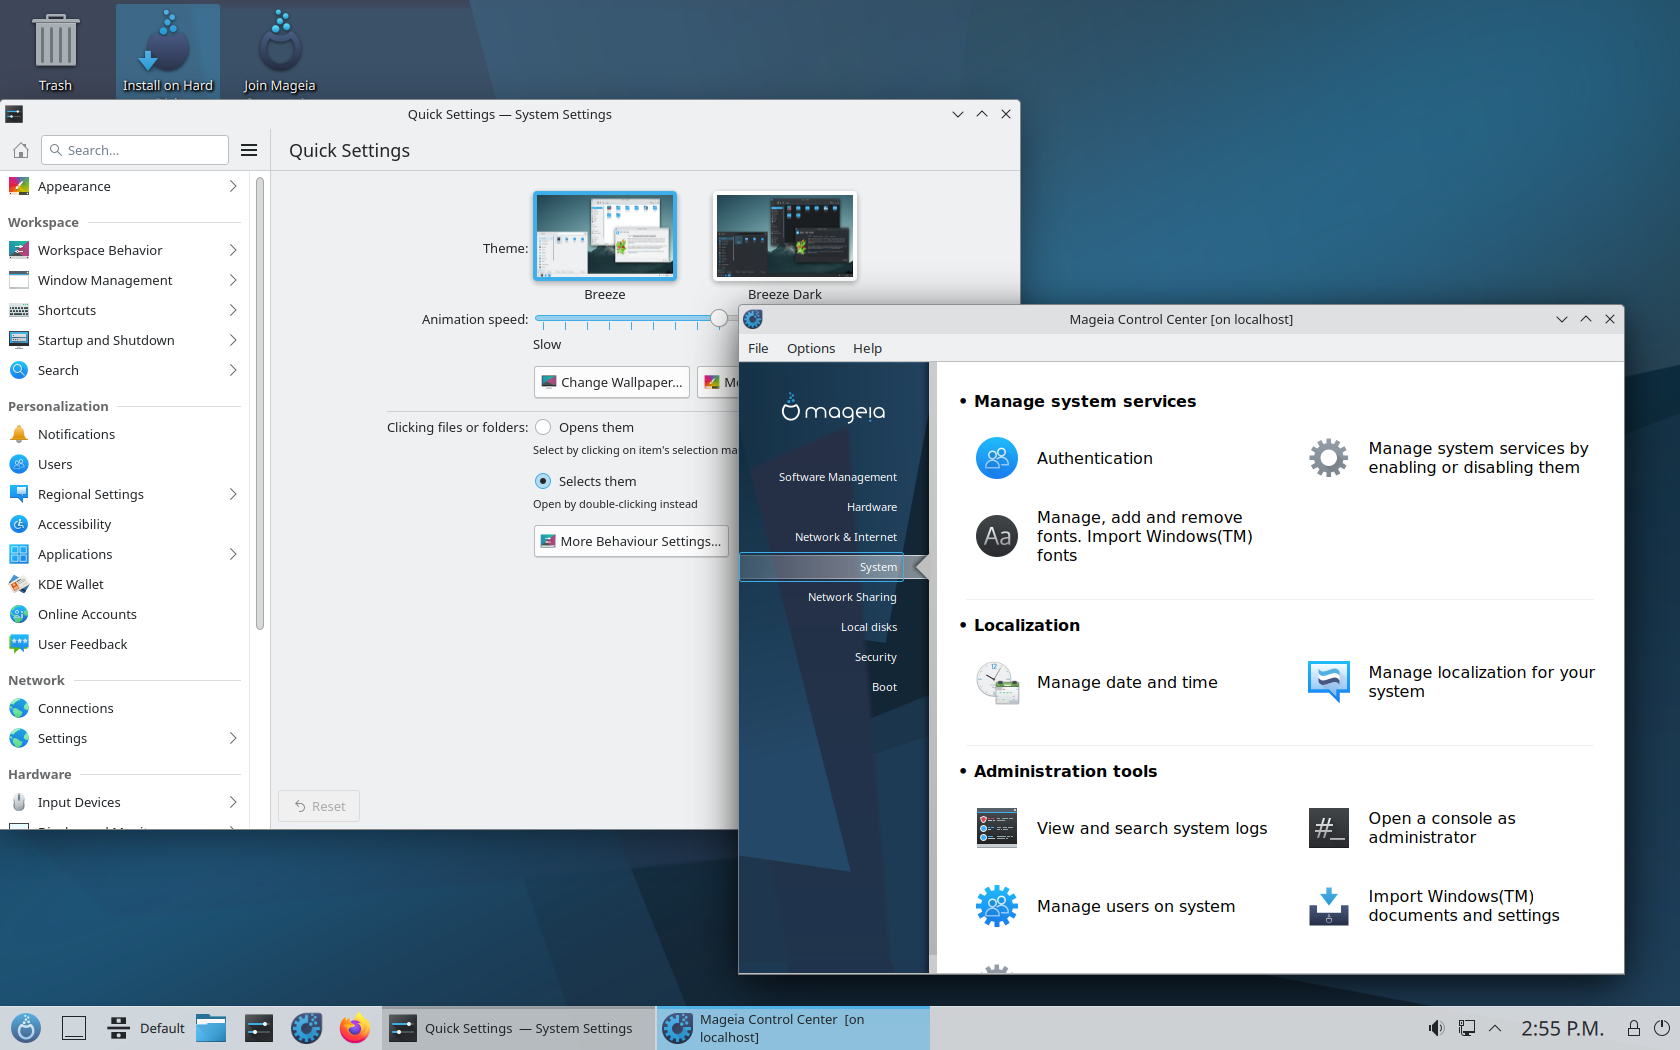Open the fonts manager Aa icon

(x=996, y=536)
